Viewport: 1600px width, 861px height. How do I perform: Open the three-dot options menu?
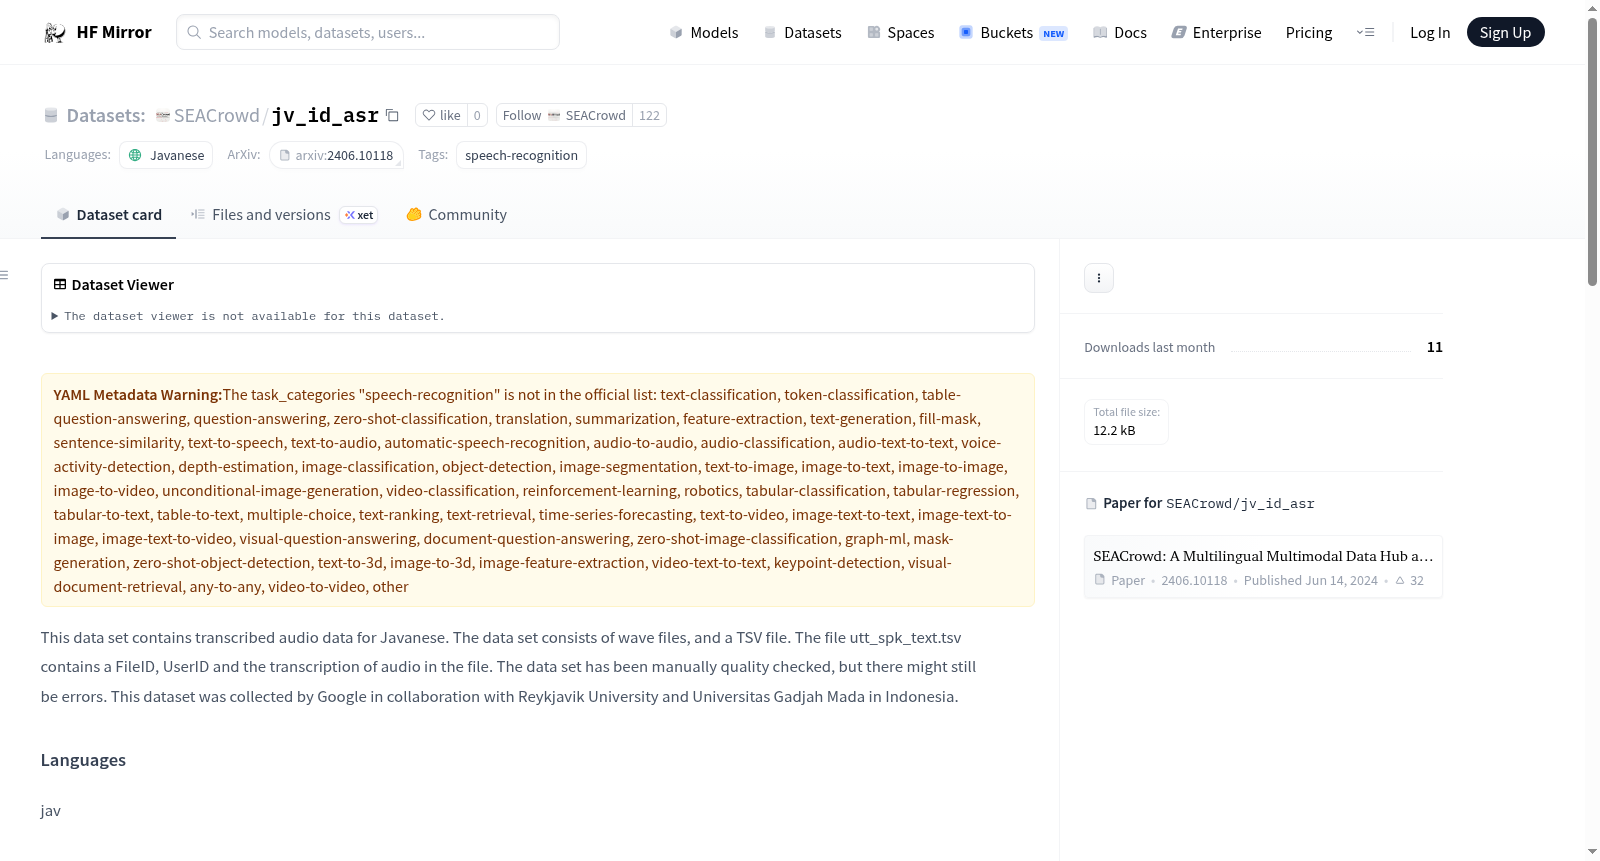tap(1099, 278)
